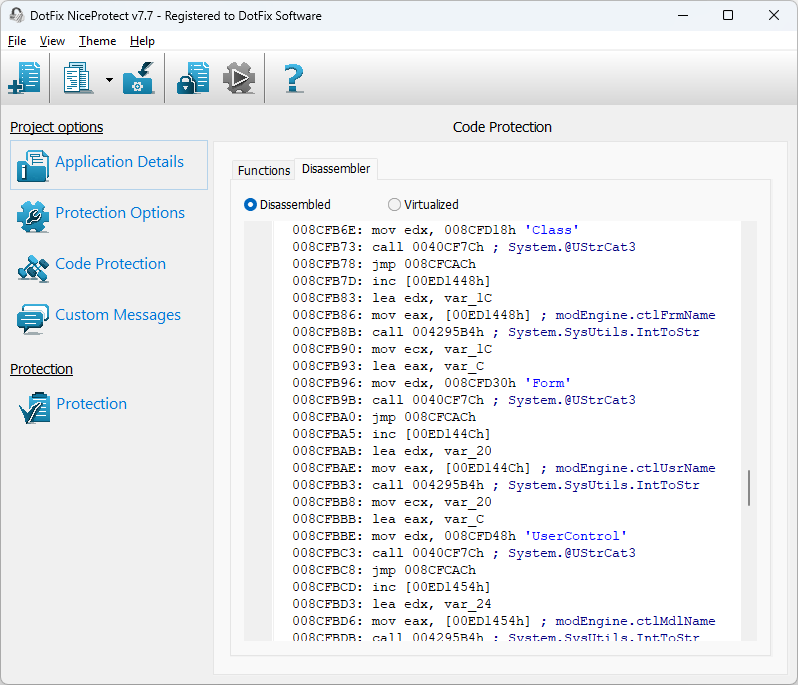Viewport: 798px width, 685px height.
Task: Open Protection Options section
Action: (x=120, y=213)
